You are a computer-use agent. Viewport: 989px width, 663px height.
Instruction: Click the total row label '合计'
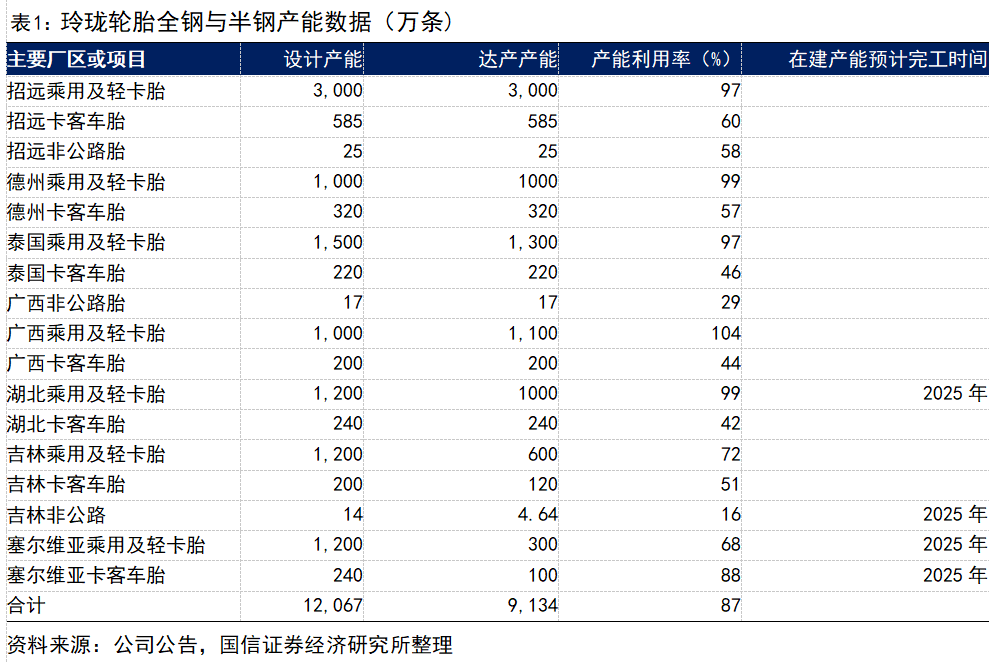click(x=26, y=606)
